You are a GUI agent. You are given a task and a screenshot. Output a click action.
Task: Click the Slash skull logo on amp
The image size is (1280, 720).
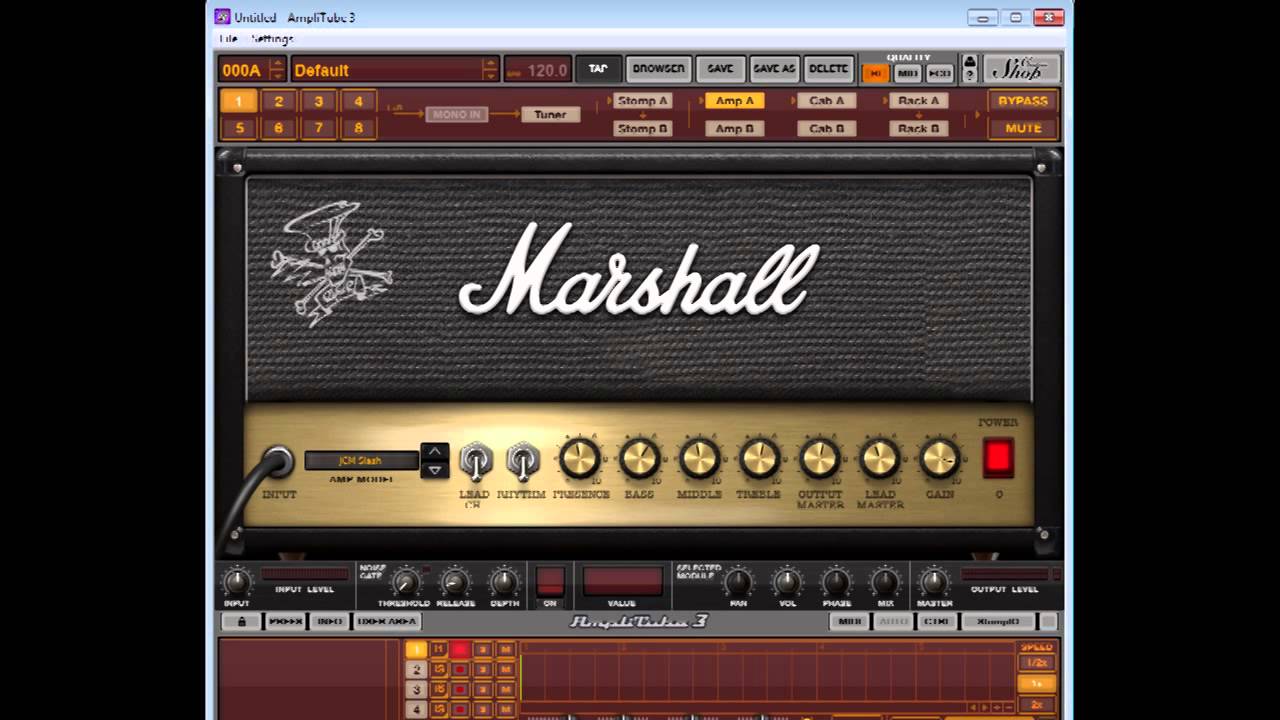point(331,262)
